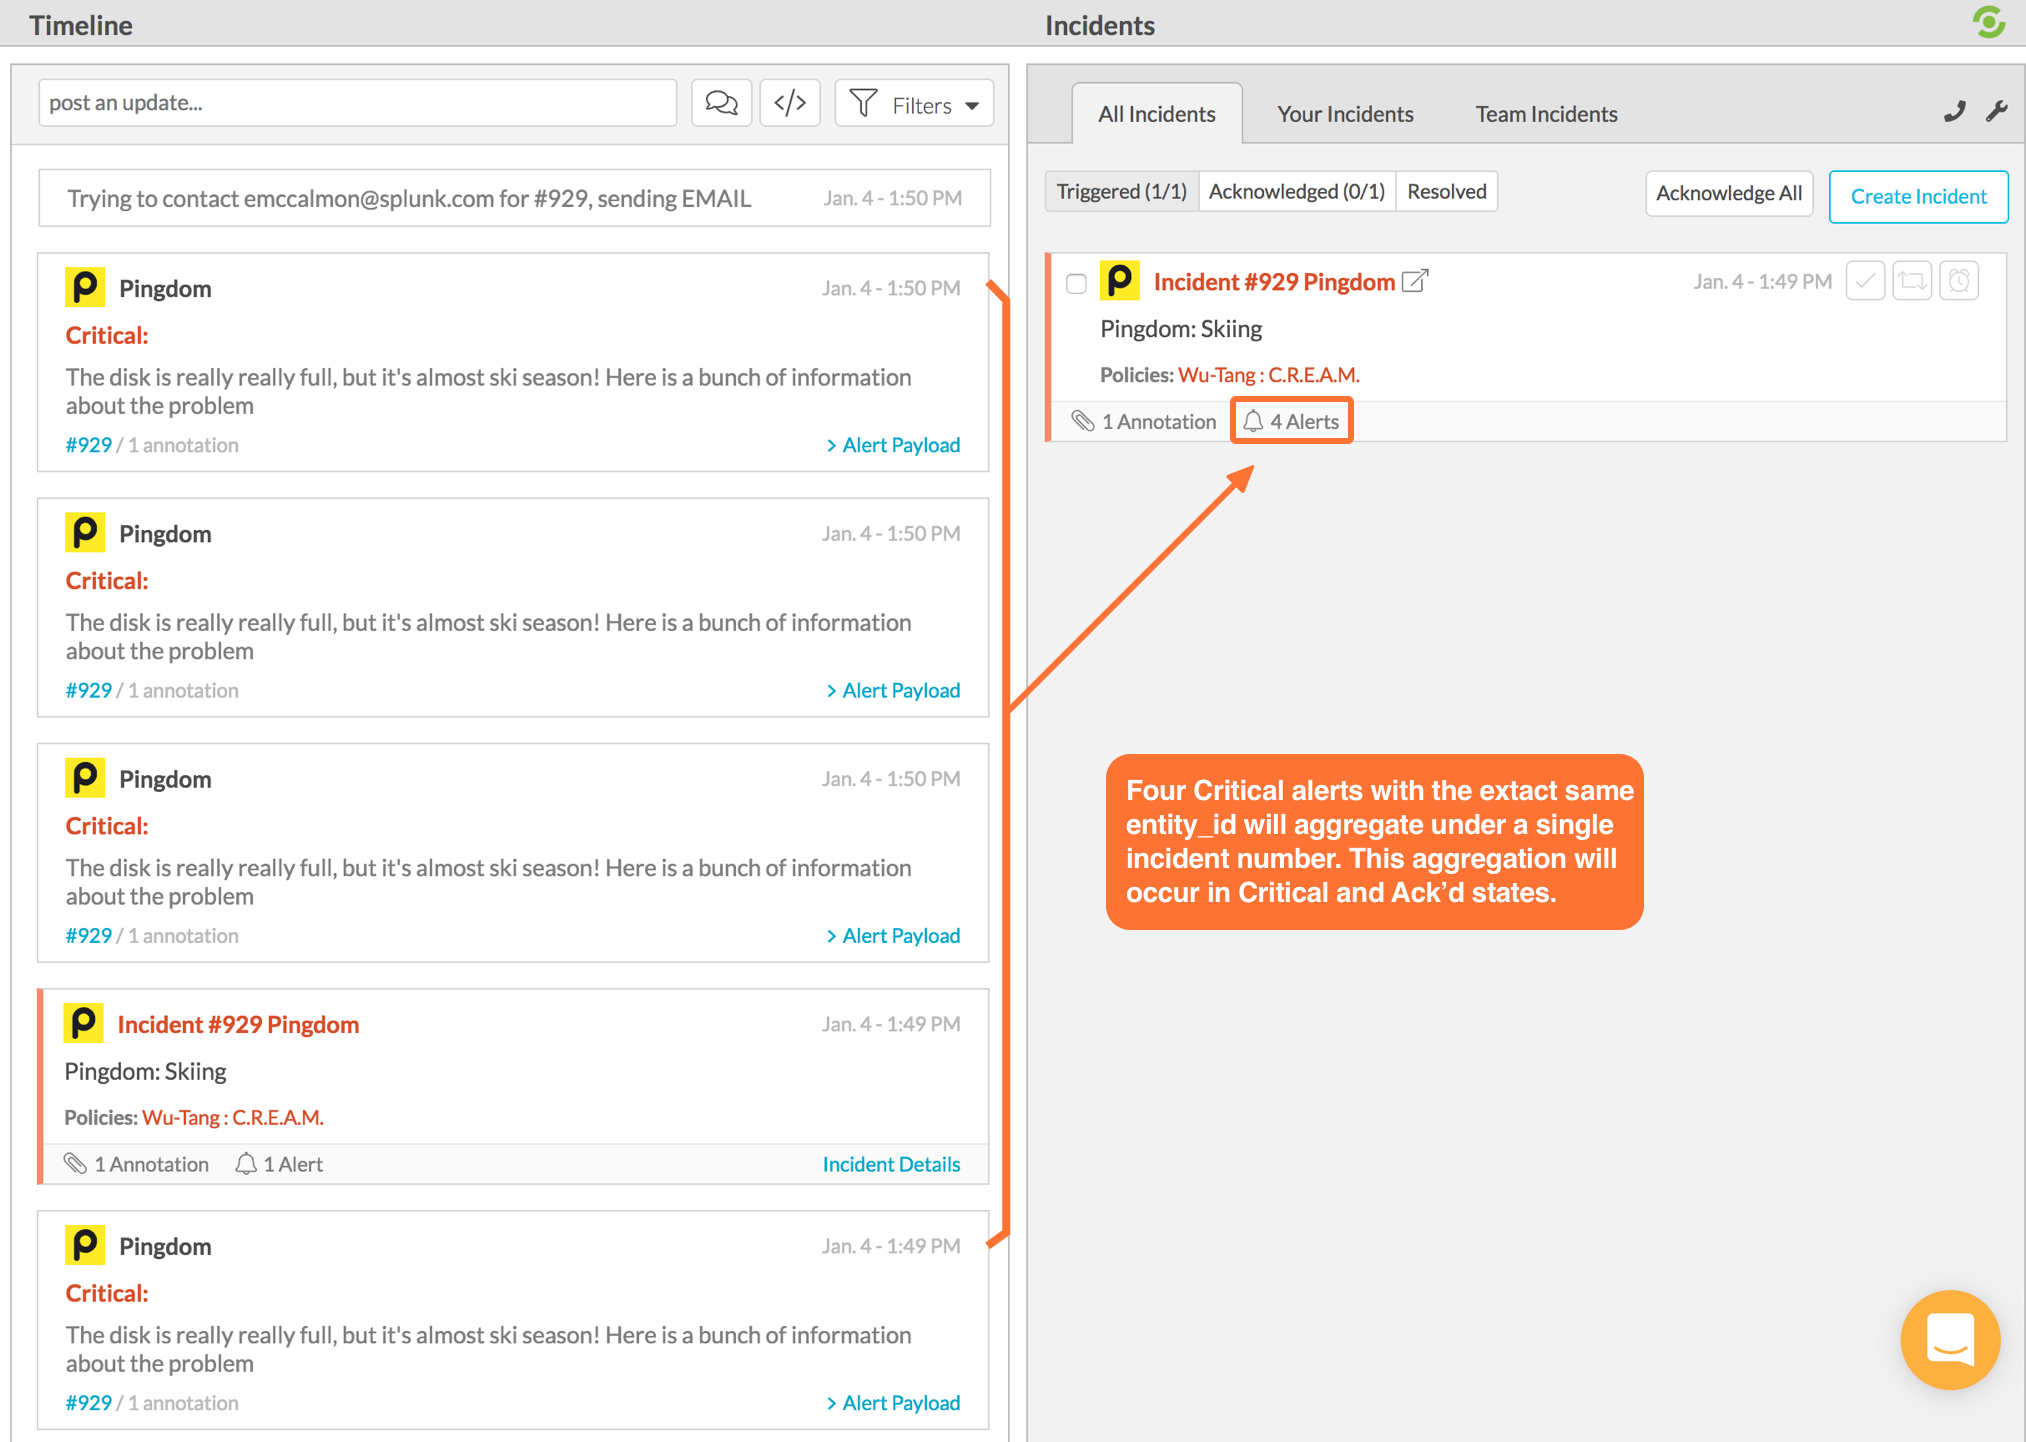Switch to All Incidents tab
This screenshot has height=1442, width=2026.
1157,114
